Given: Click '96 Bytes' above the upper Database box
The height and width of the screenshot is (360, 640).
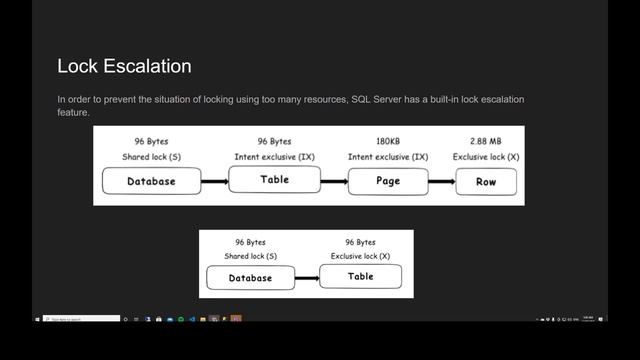Looking at the screenshot, I should click(151, 141).
